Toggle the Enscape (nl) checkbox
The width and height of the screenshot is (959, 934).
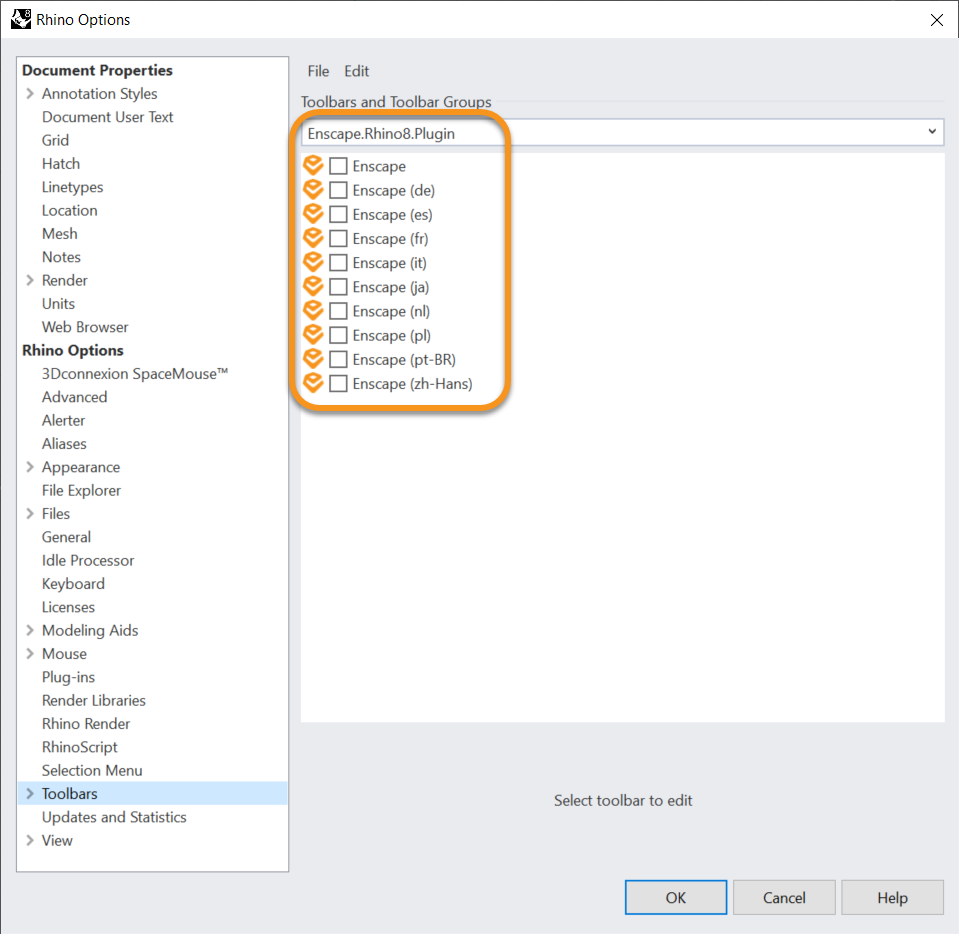(338, 311)
